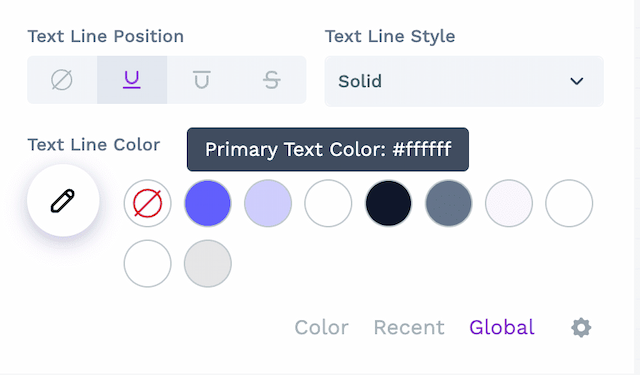This screenshot has width=640, height=375.
Task: Switch to the Color tab
Action: (x=322, y=328)
